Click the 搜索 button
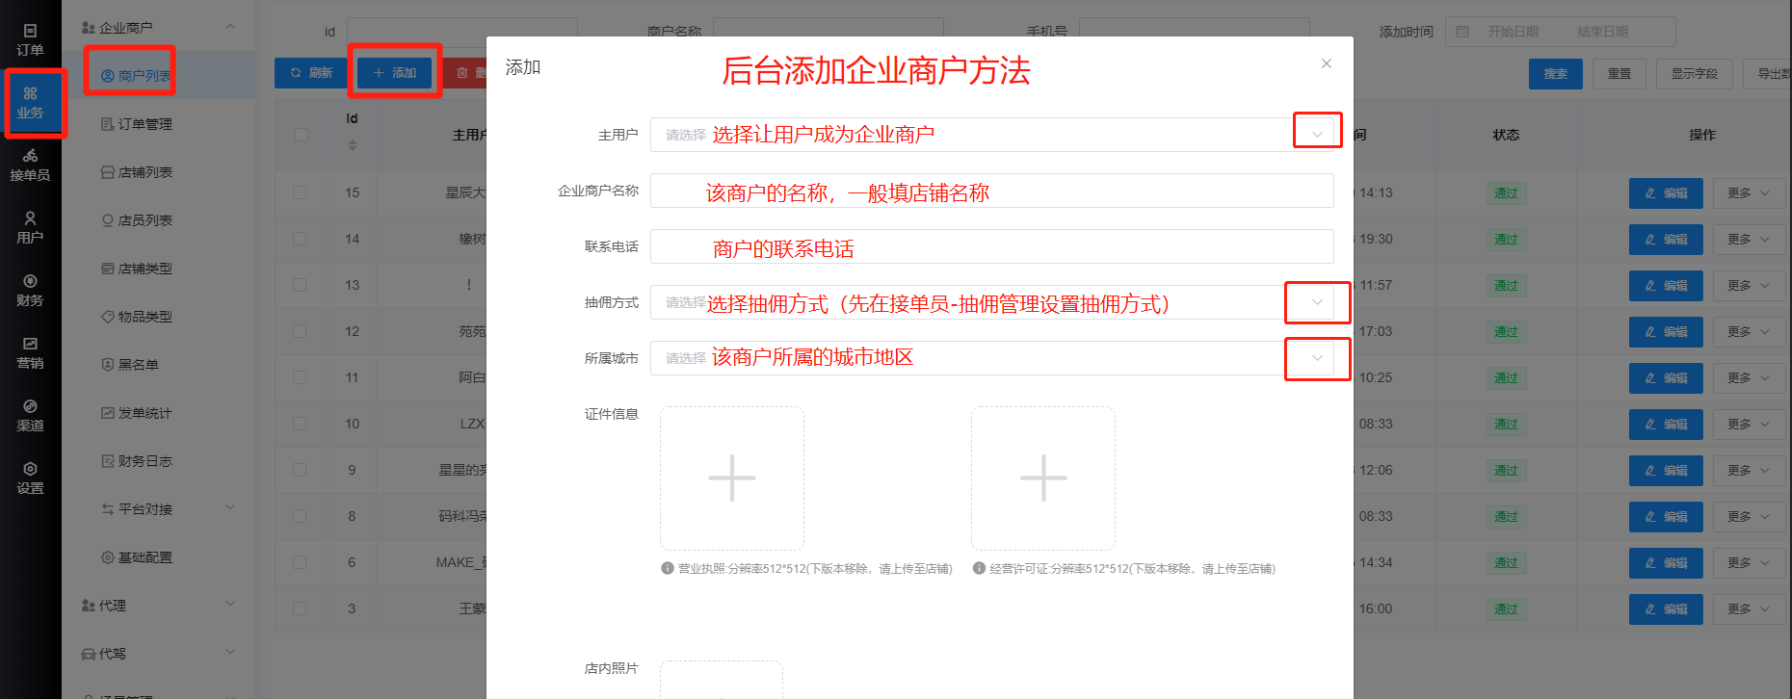The height and width of the screenshot is (699, 1792). (1554, 74)
